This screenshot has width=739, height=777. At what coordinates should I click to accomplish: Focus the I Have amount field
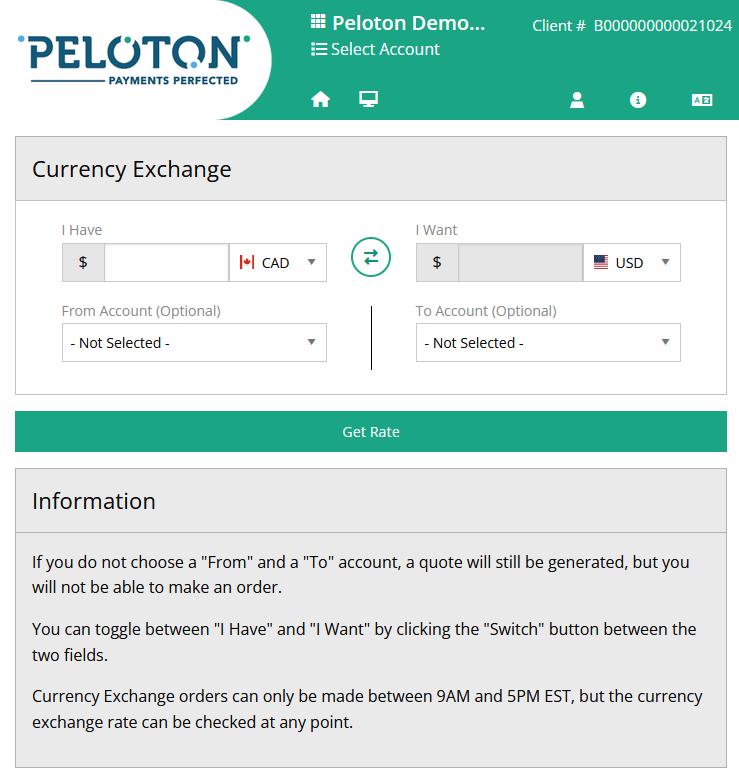tap(167, 263)
